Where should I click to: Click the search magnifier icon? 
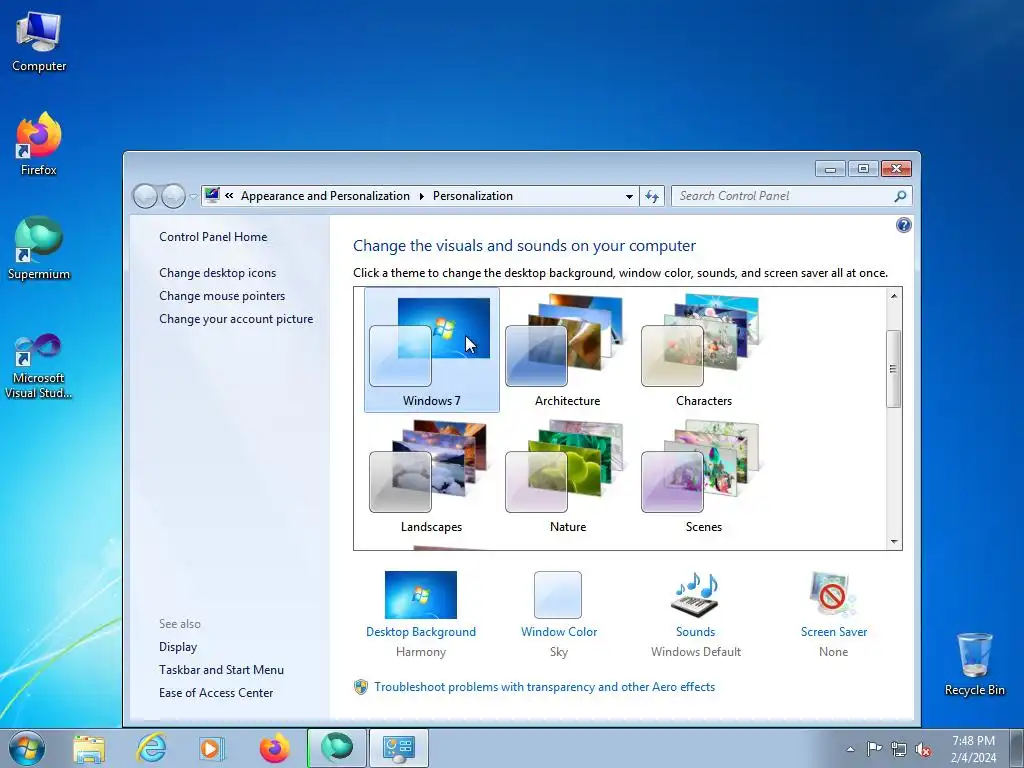tap(900, 196)
